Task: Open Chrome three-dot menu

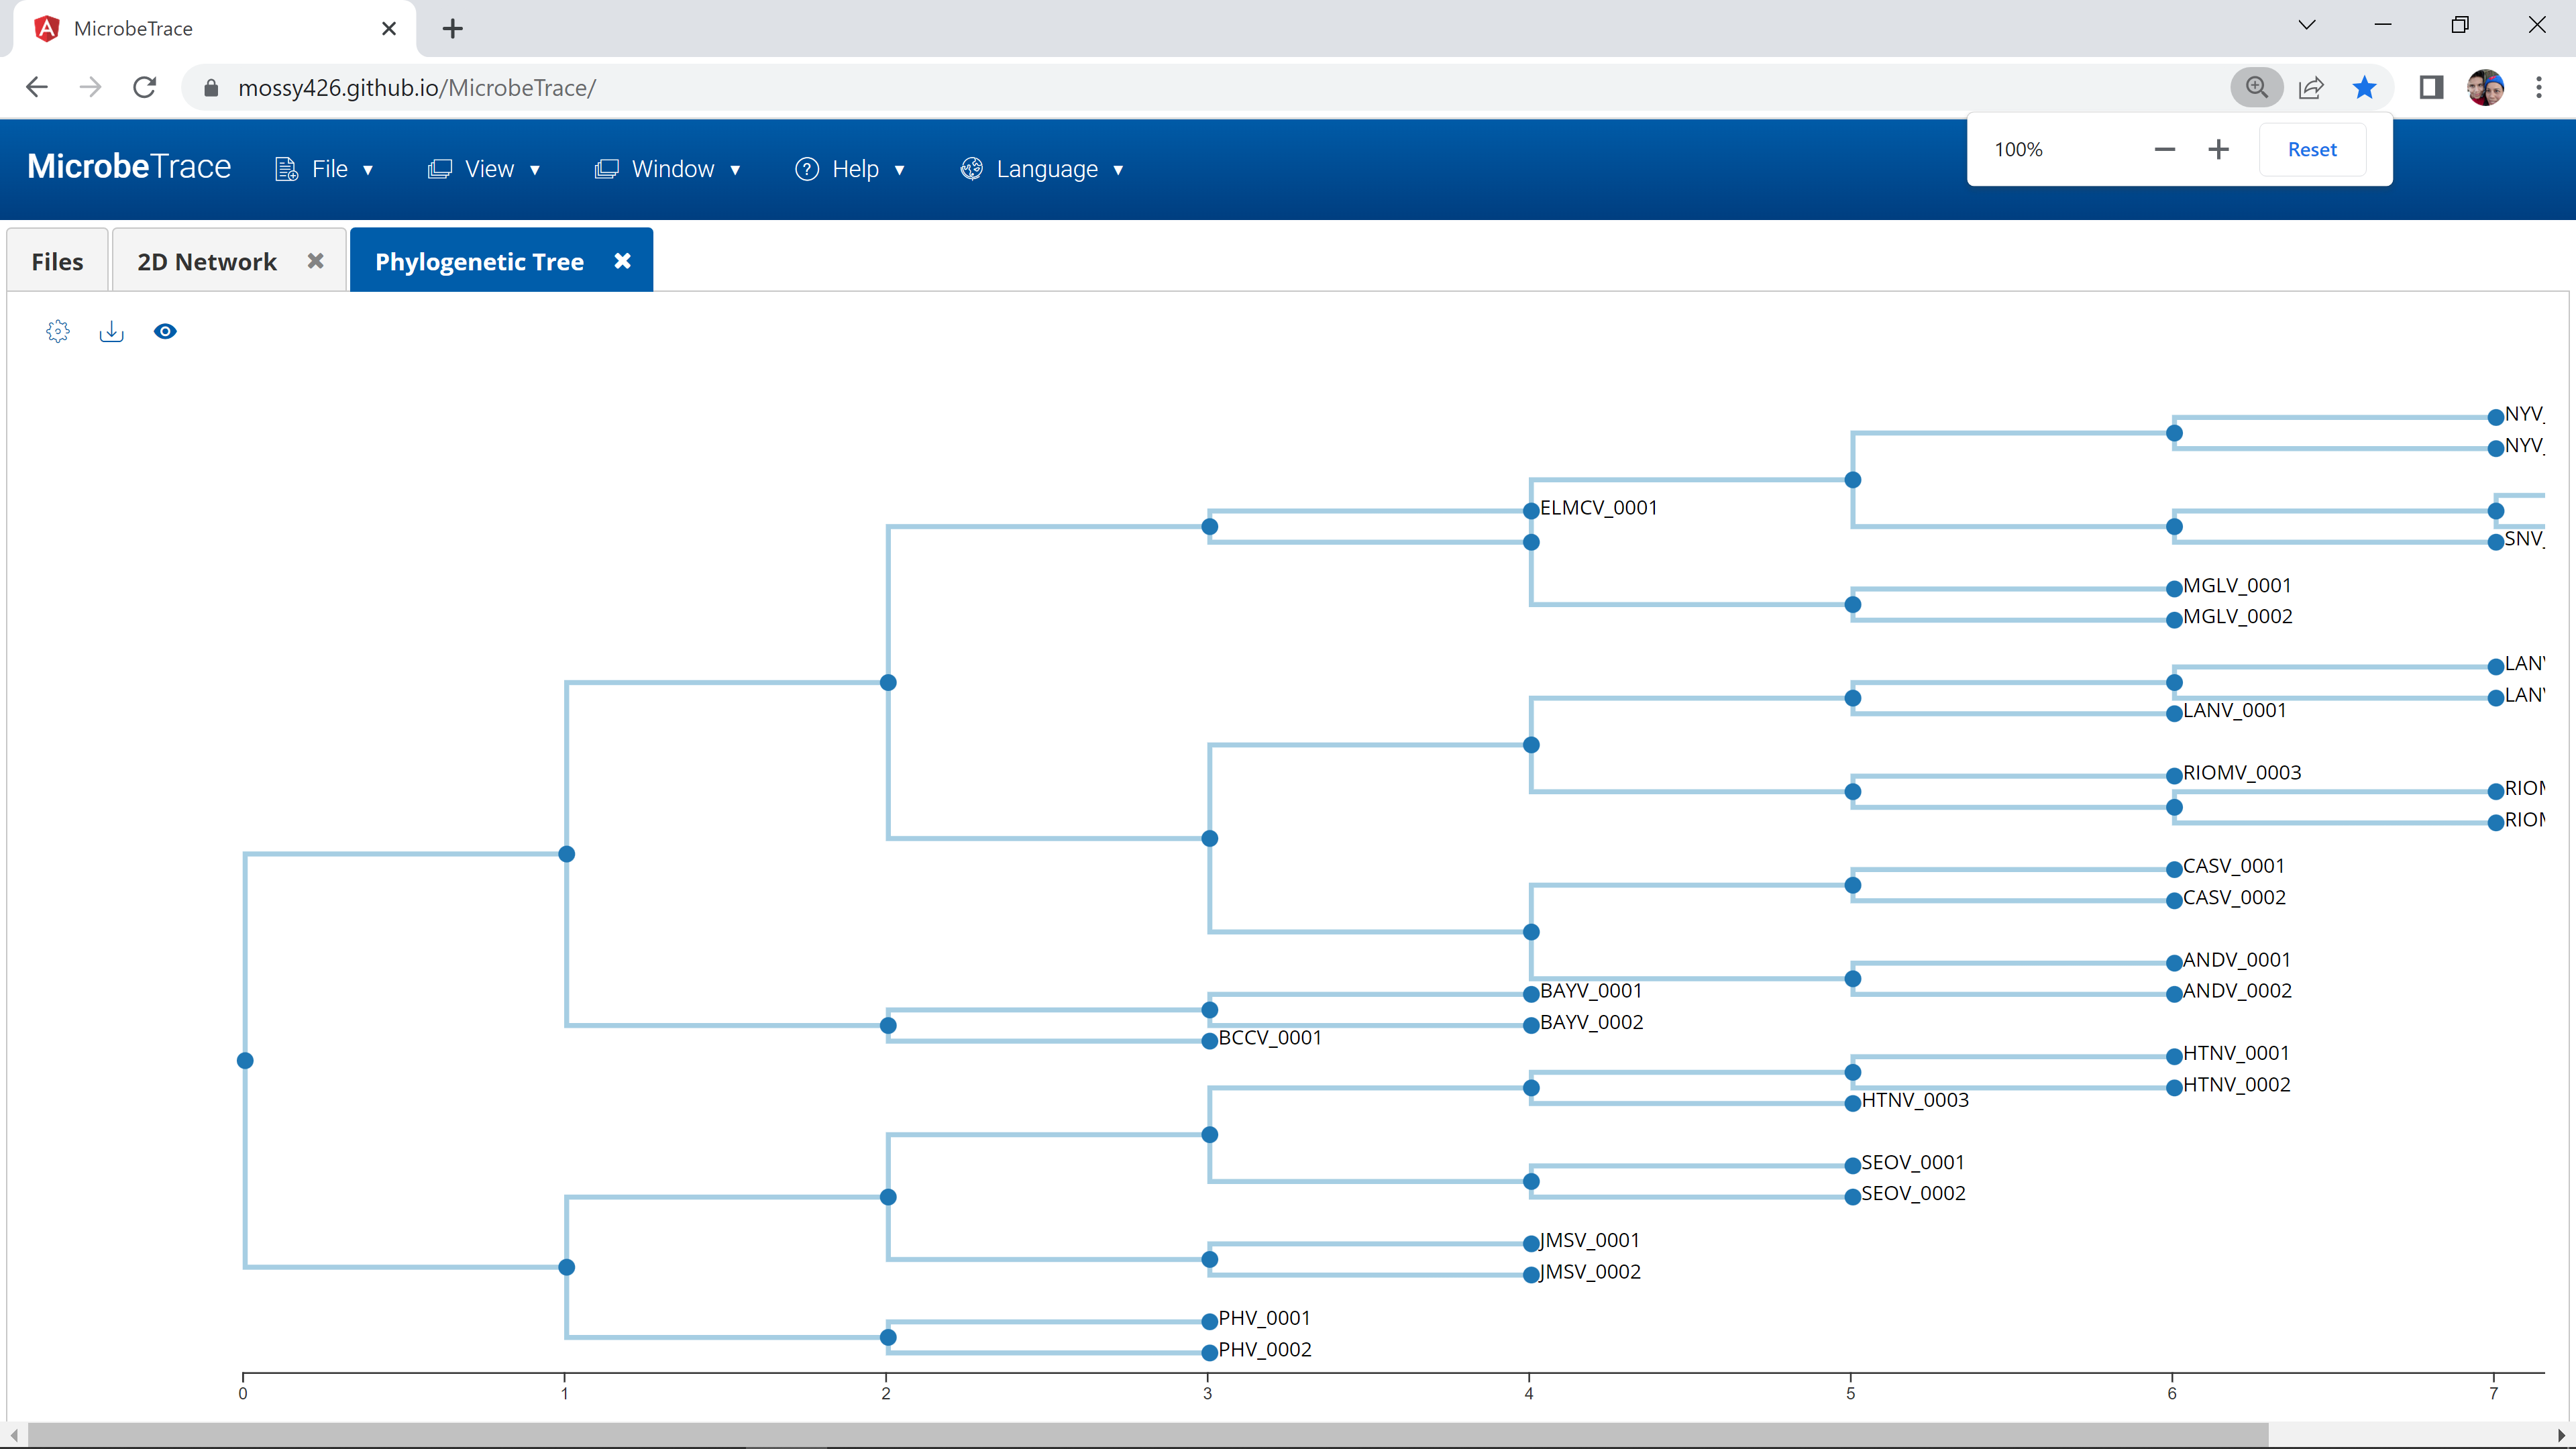Action: [2538, 88]
